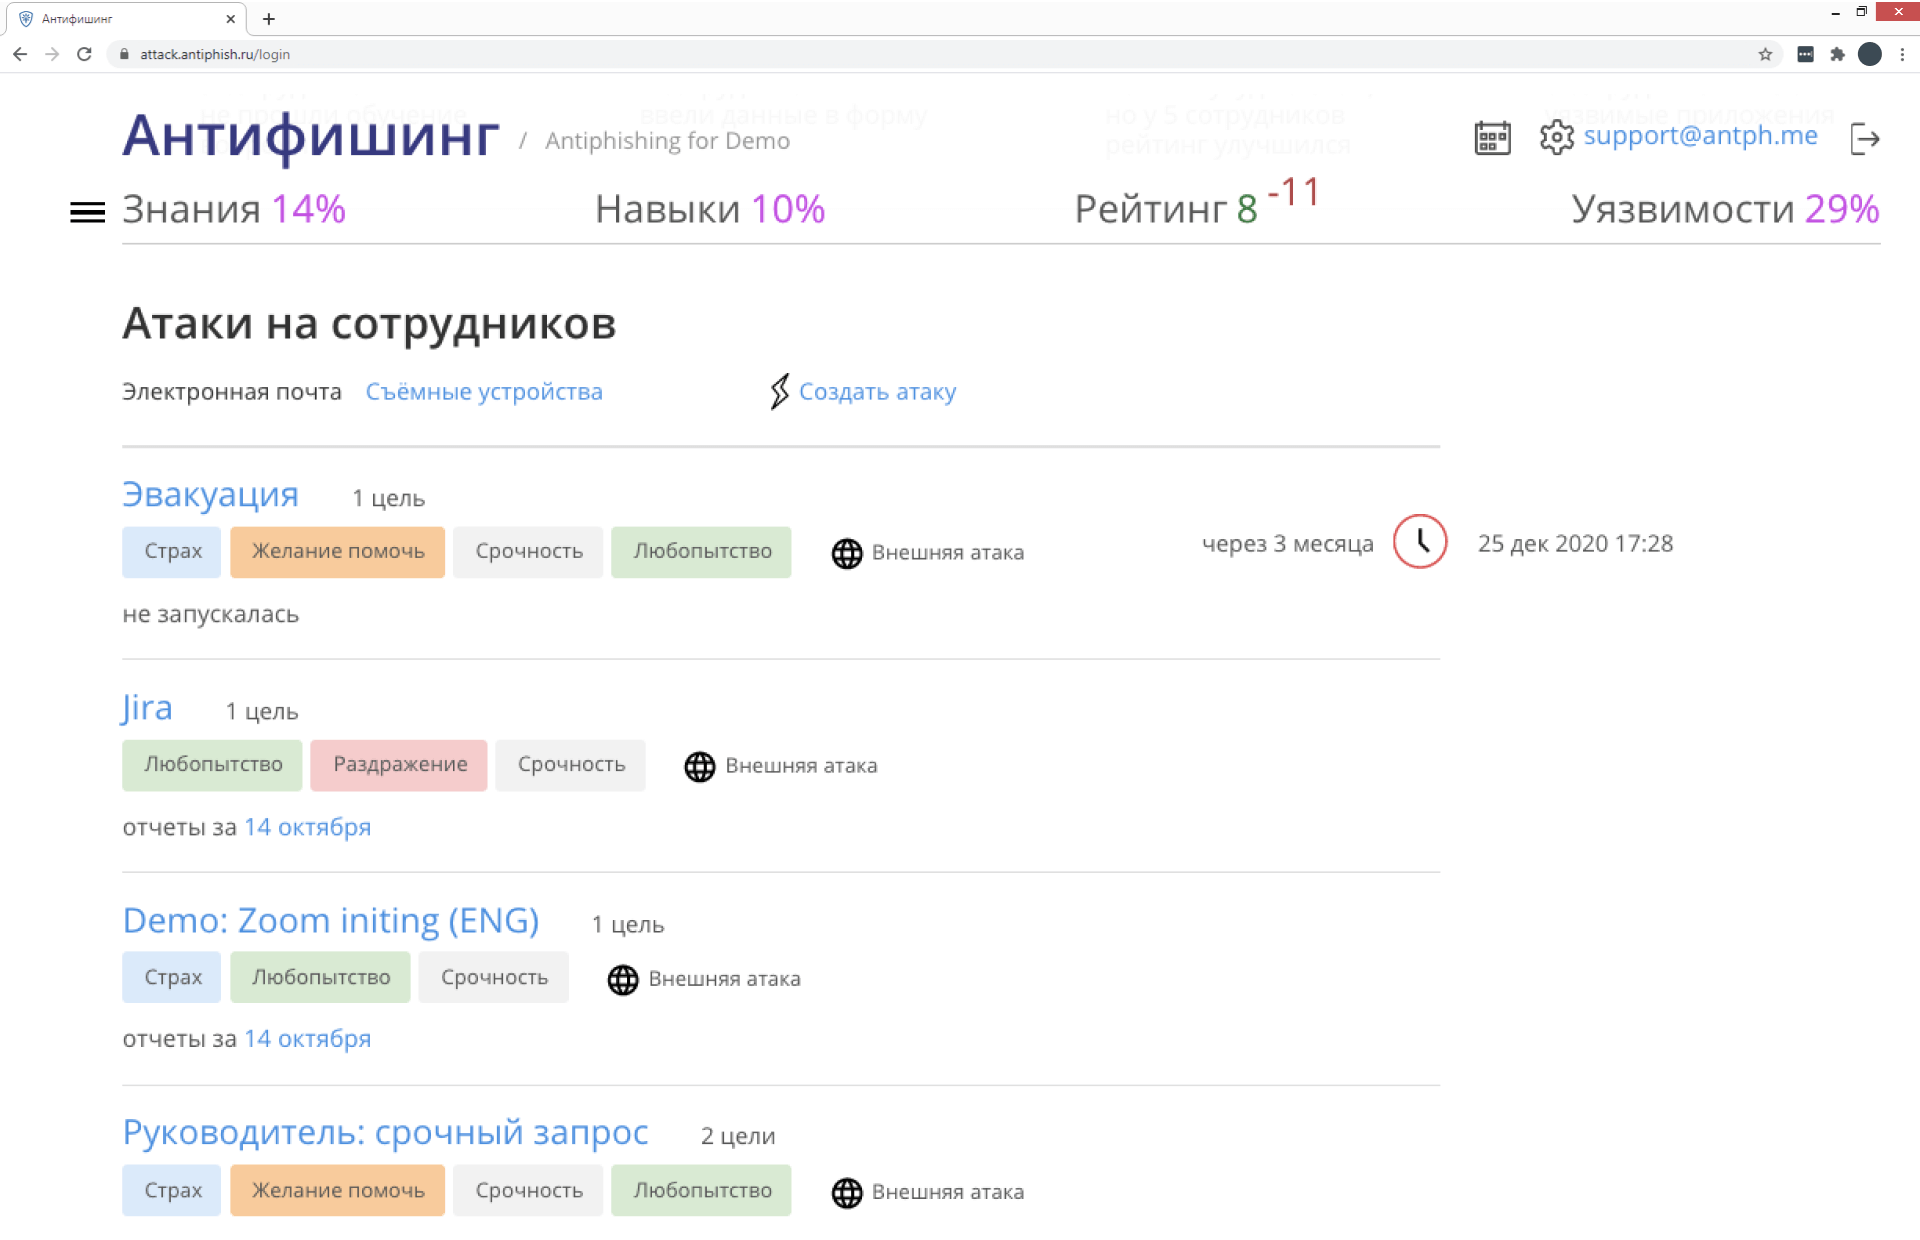Click the logout arrow icon
The image size is (1920, 1240).
coord(1865,139)
